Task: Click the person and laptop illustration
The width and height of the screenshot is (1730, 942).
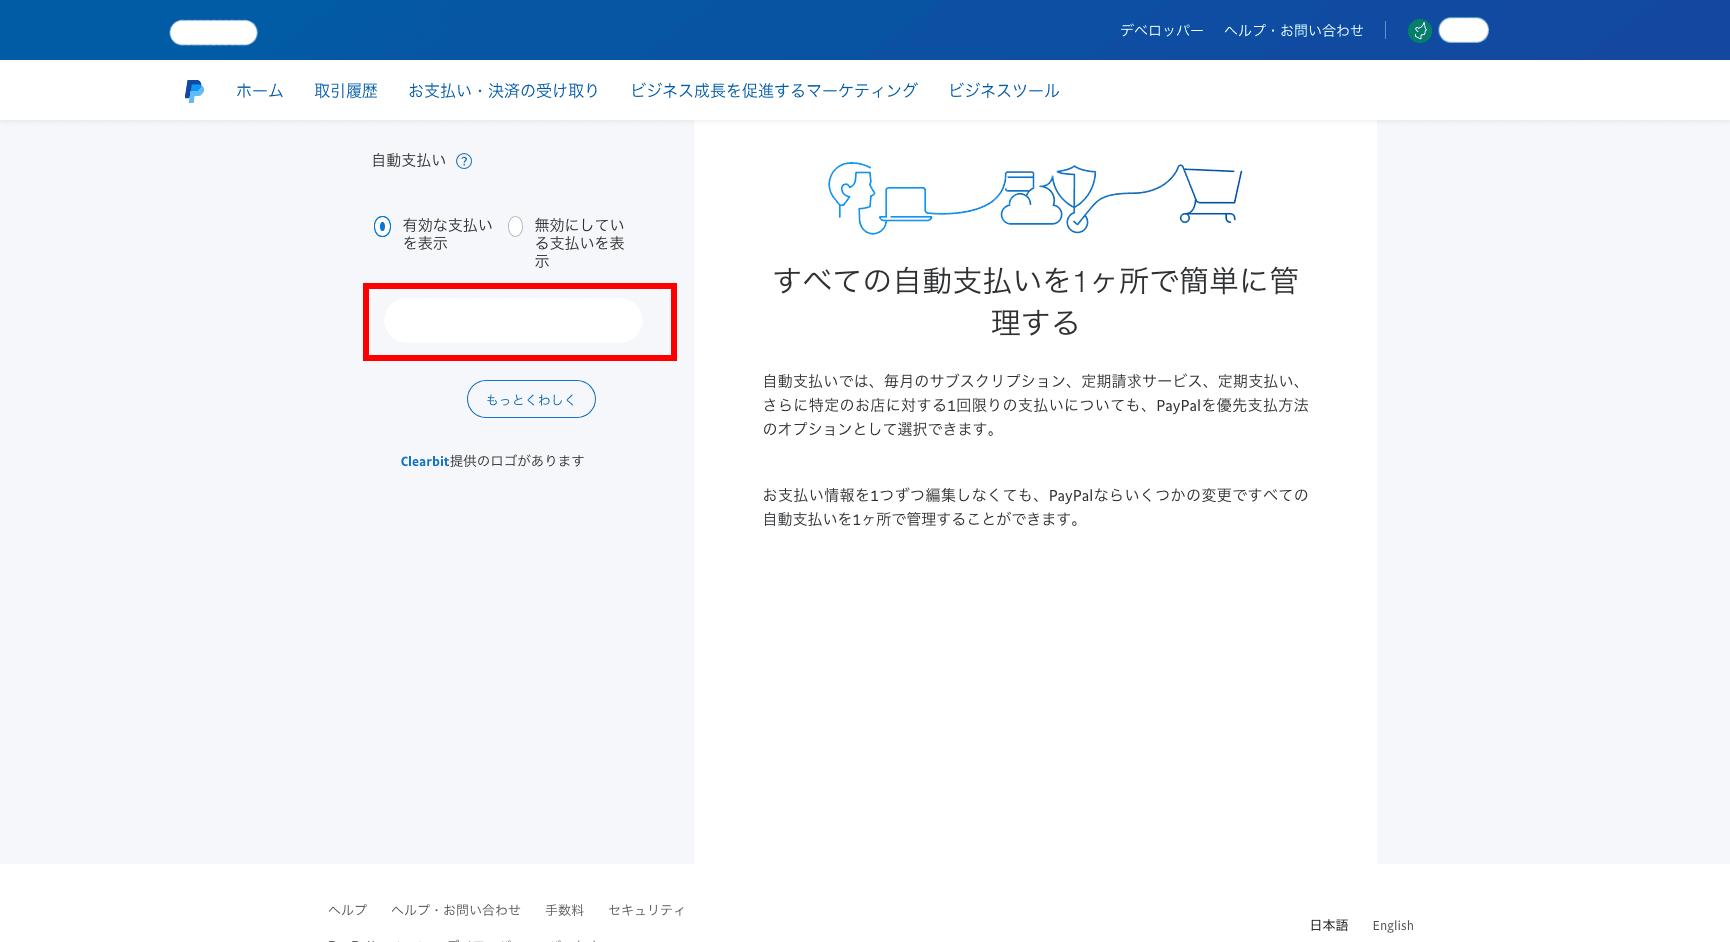Action: coord(878,198)
